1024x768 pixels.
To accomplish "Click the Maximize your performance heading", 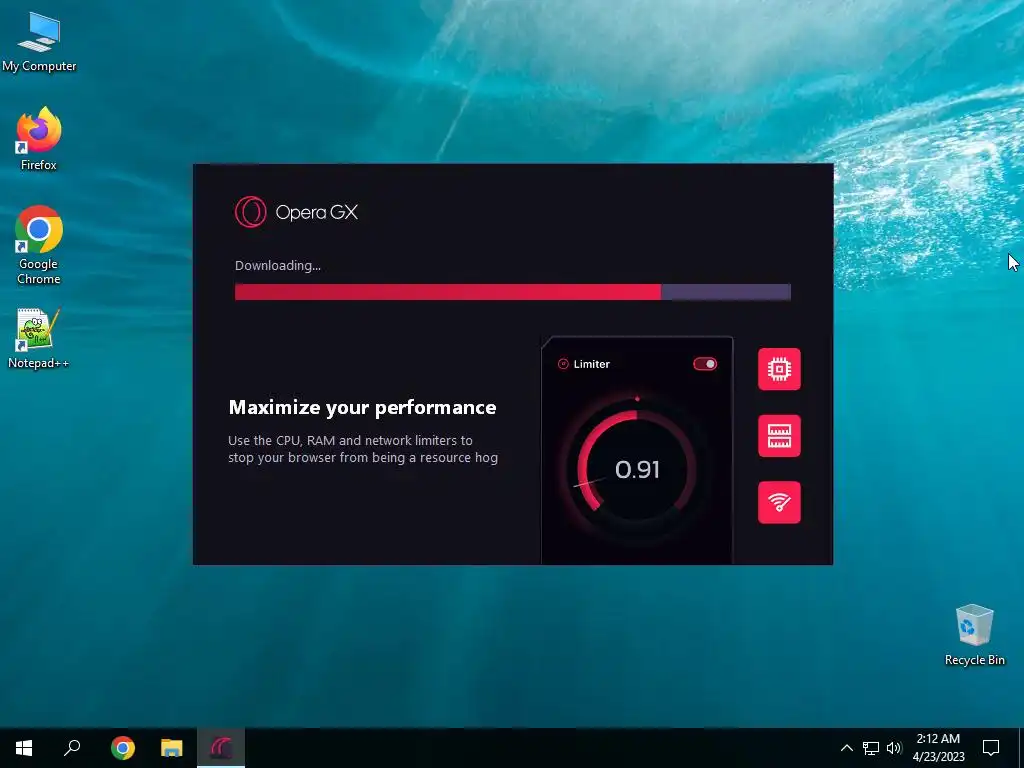I will (362, 408).
